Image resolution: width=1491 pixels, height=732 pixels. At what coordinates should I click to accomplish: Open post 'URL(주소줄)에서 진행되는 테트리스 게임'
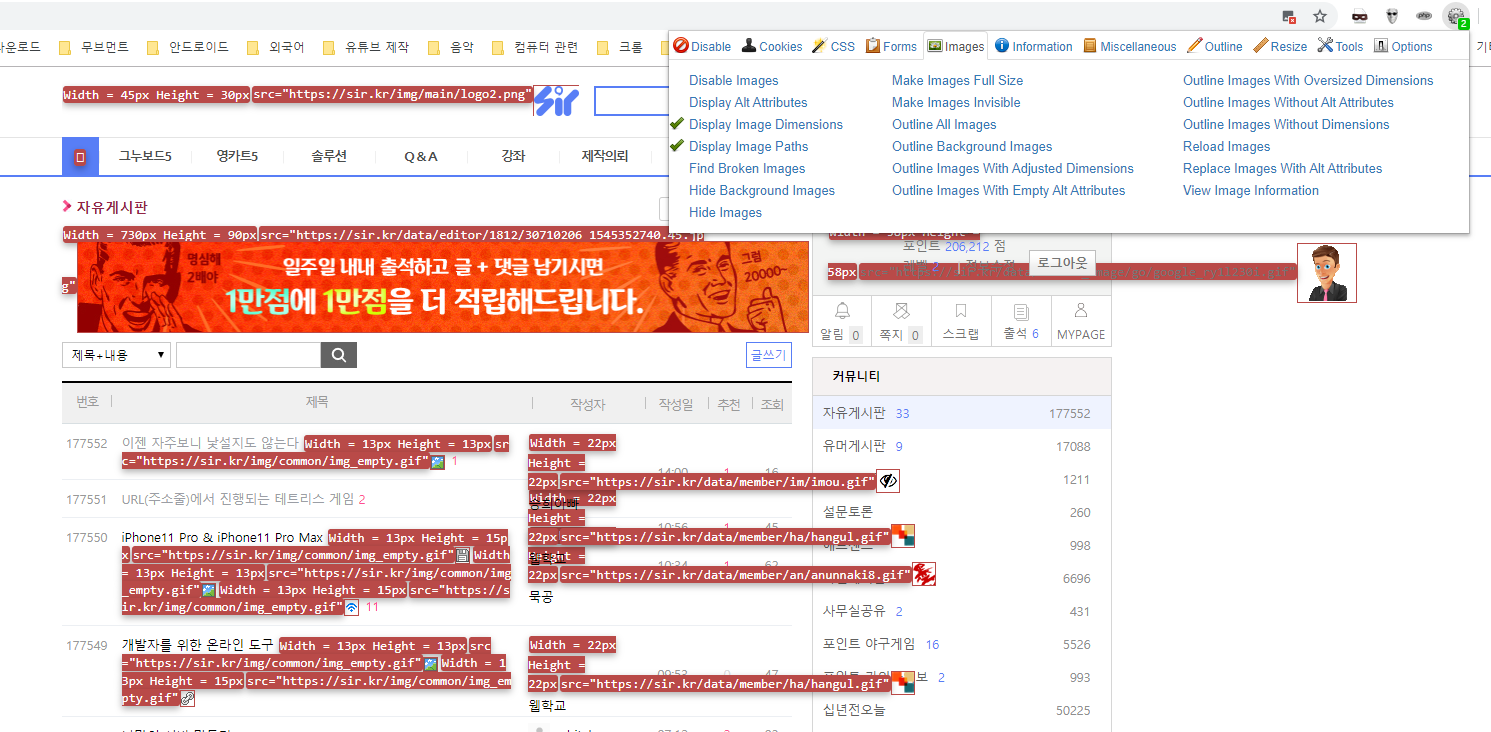pos(239,499)
